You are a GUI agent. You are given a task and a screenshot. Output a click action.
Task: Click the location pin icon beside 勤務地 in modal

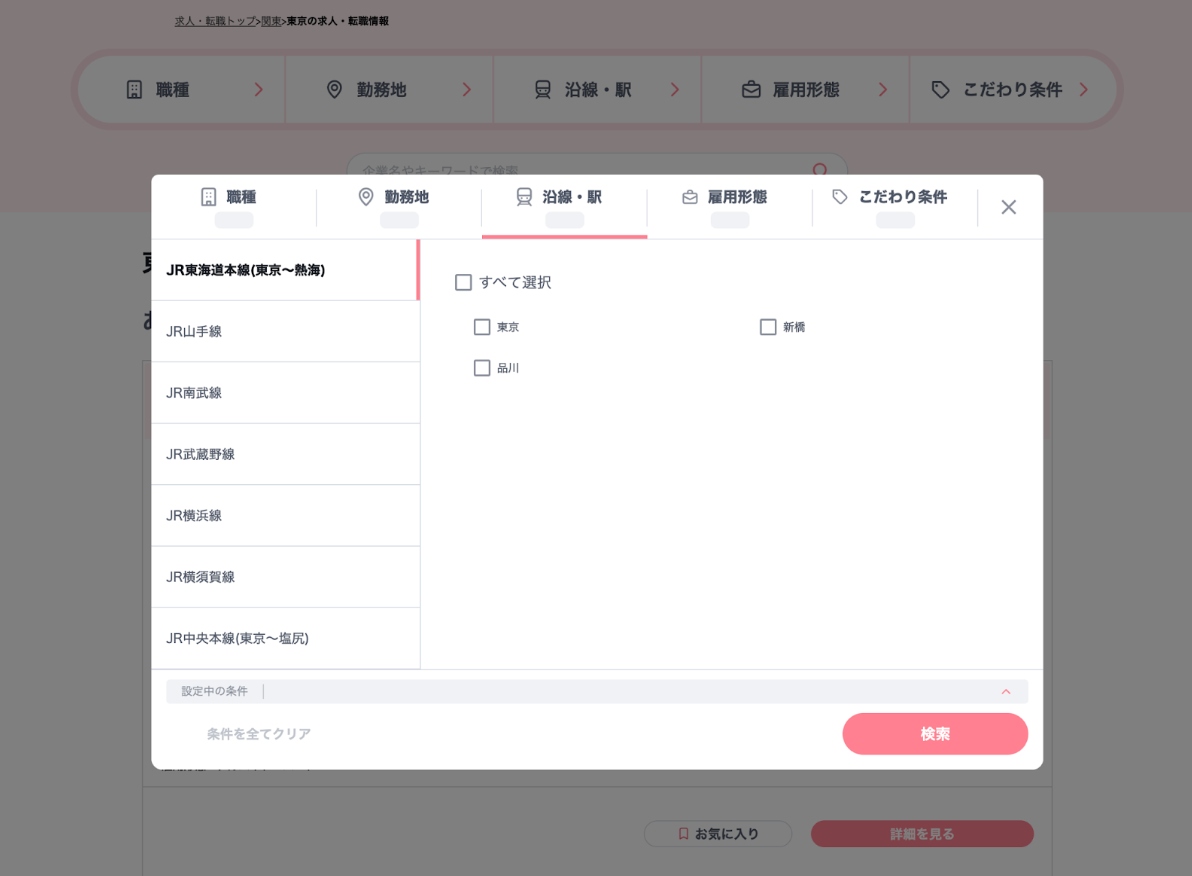(367, 197)
